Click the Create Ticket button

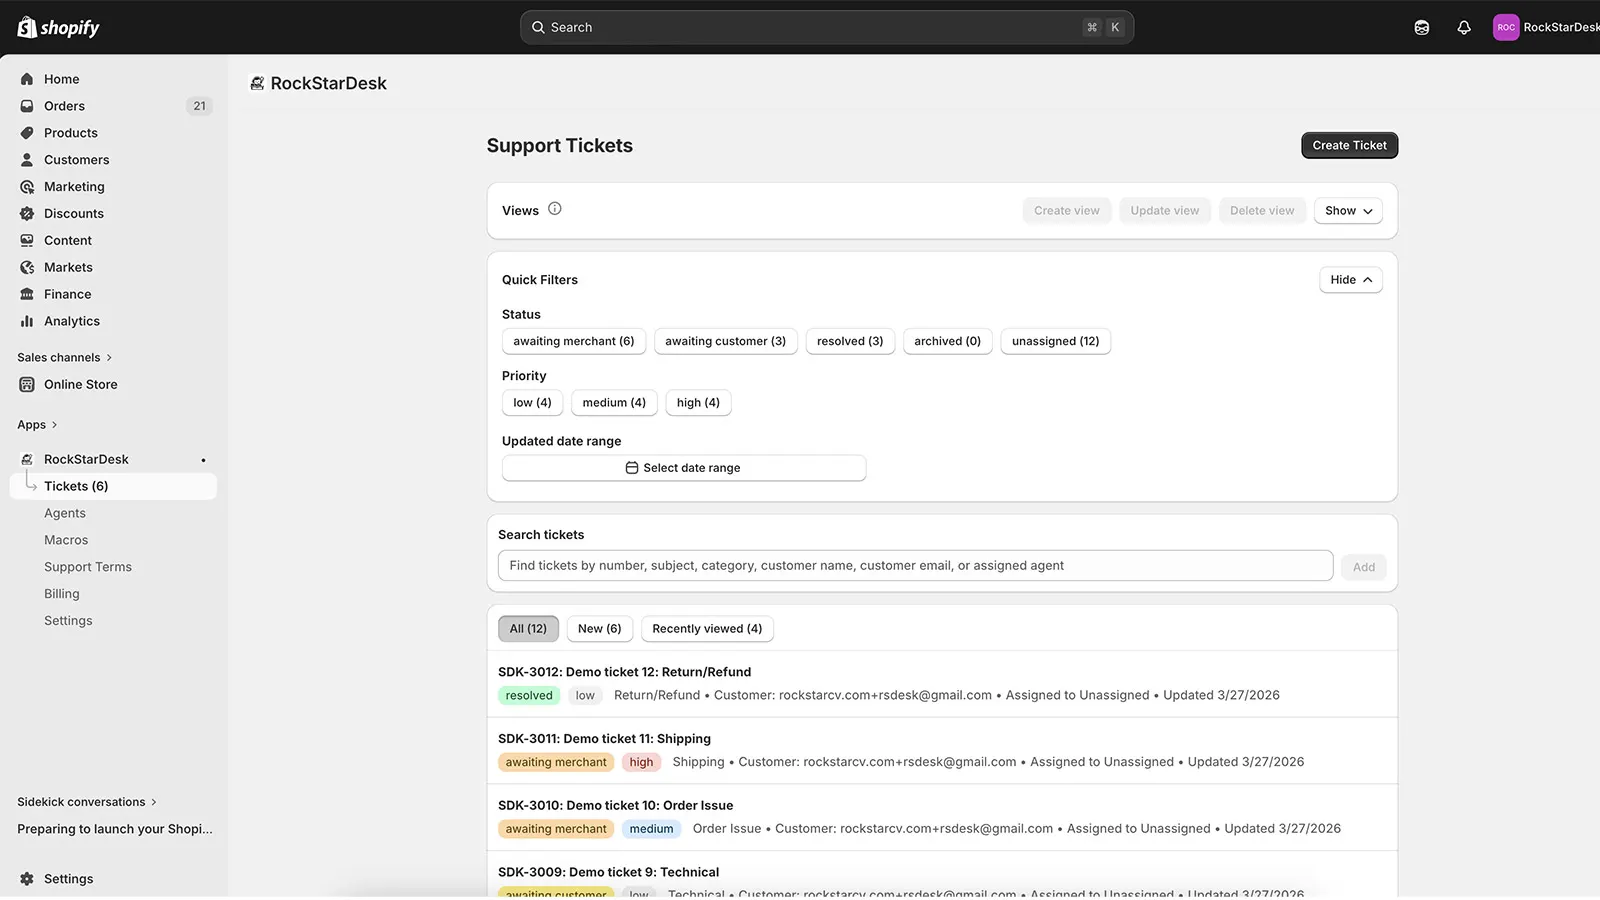[x=1349, y=146]
